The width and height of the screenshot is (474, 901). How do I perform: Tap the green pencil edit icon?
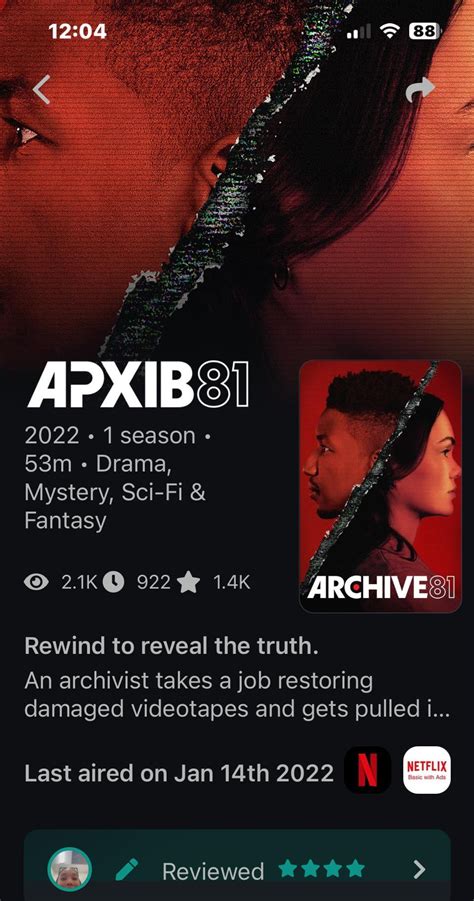coord(127,869)
